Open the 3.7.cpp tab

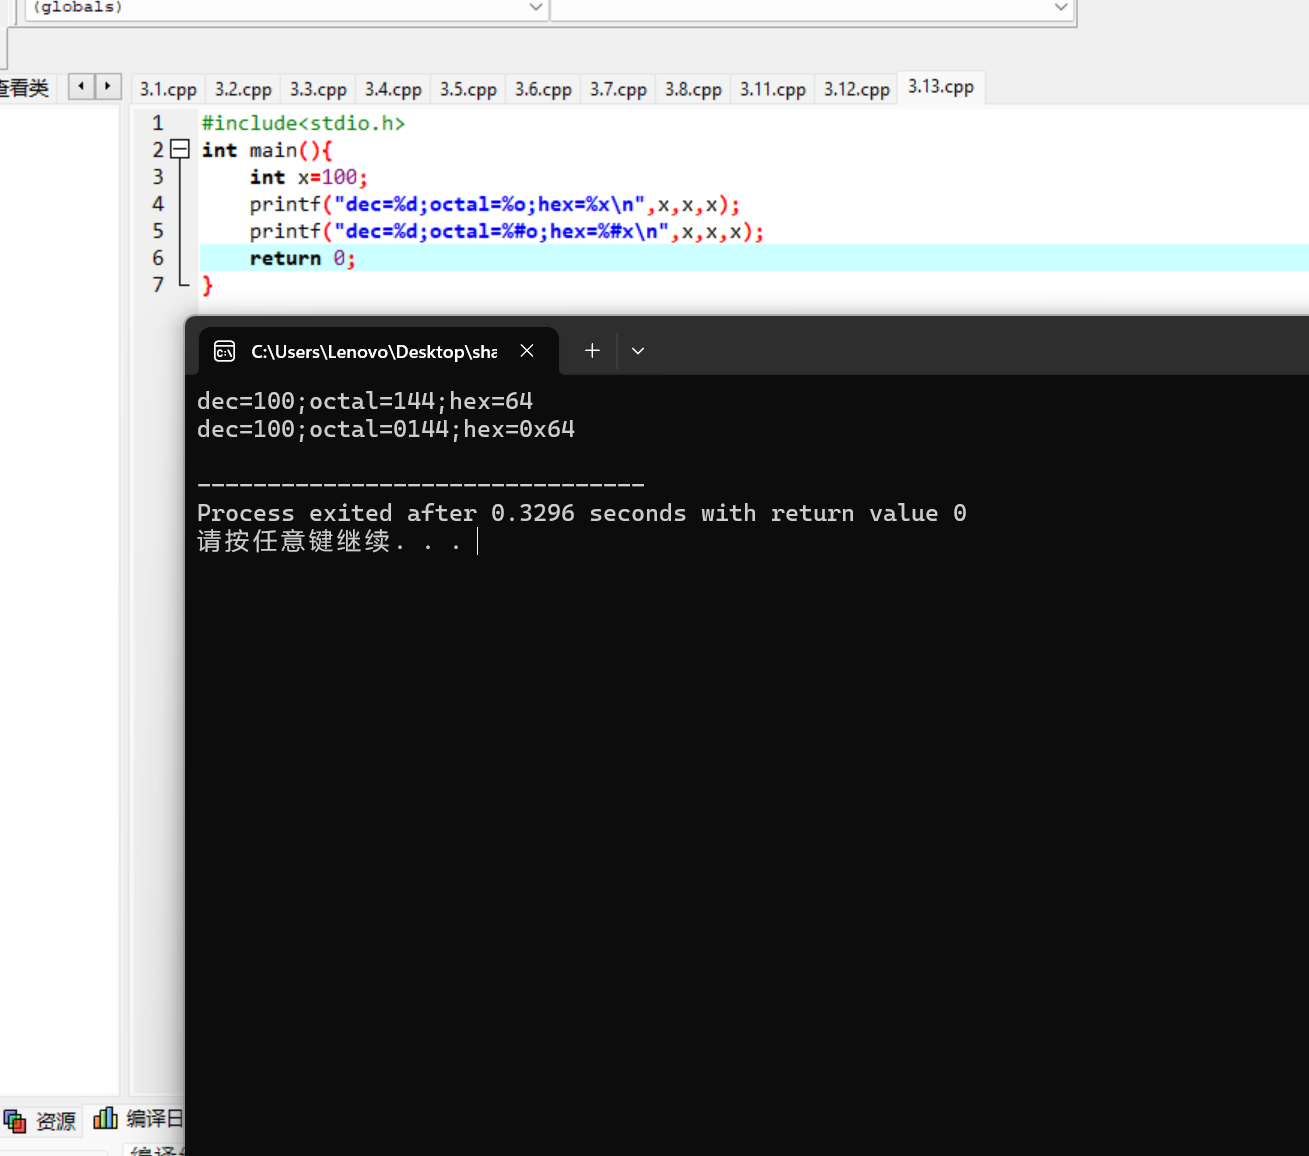coord(618,89)
